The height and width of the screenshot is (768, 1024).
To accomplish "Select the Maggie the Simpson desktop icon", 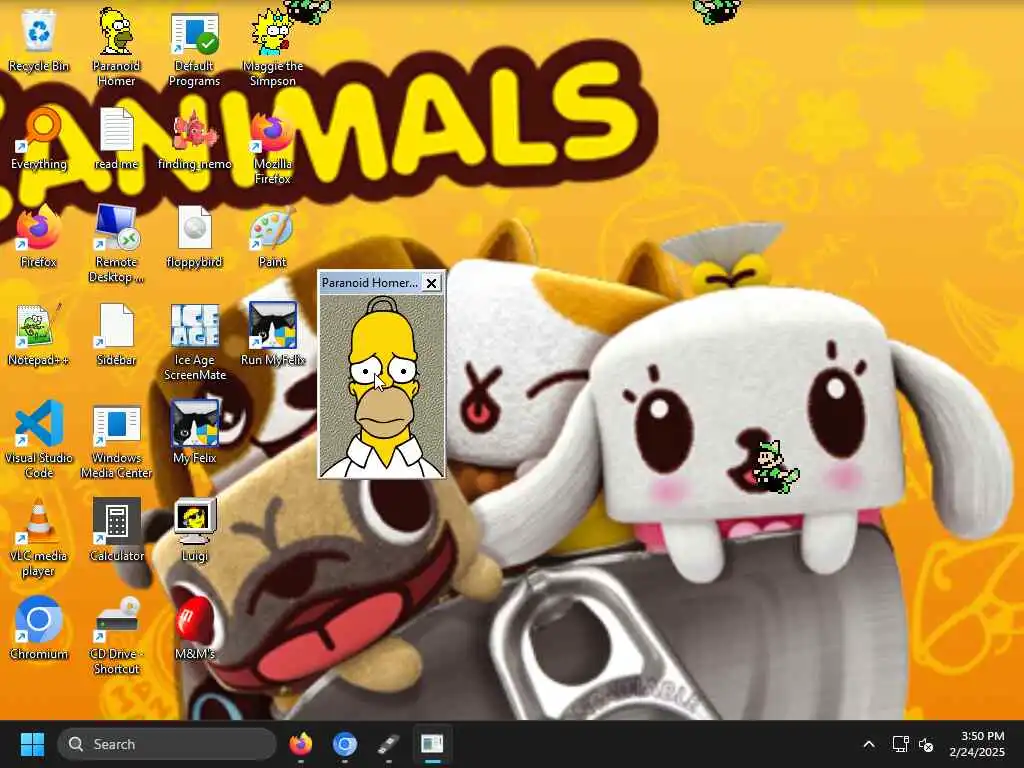I will tap(272, 49).
